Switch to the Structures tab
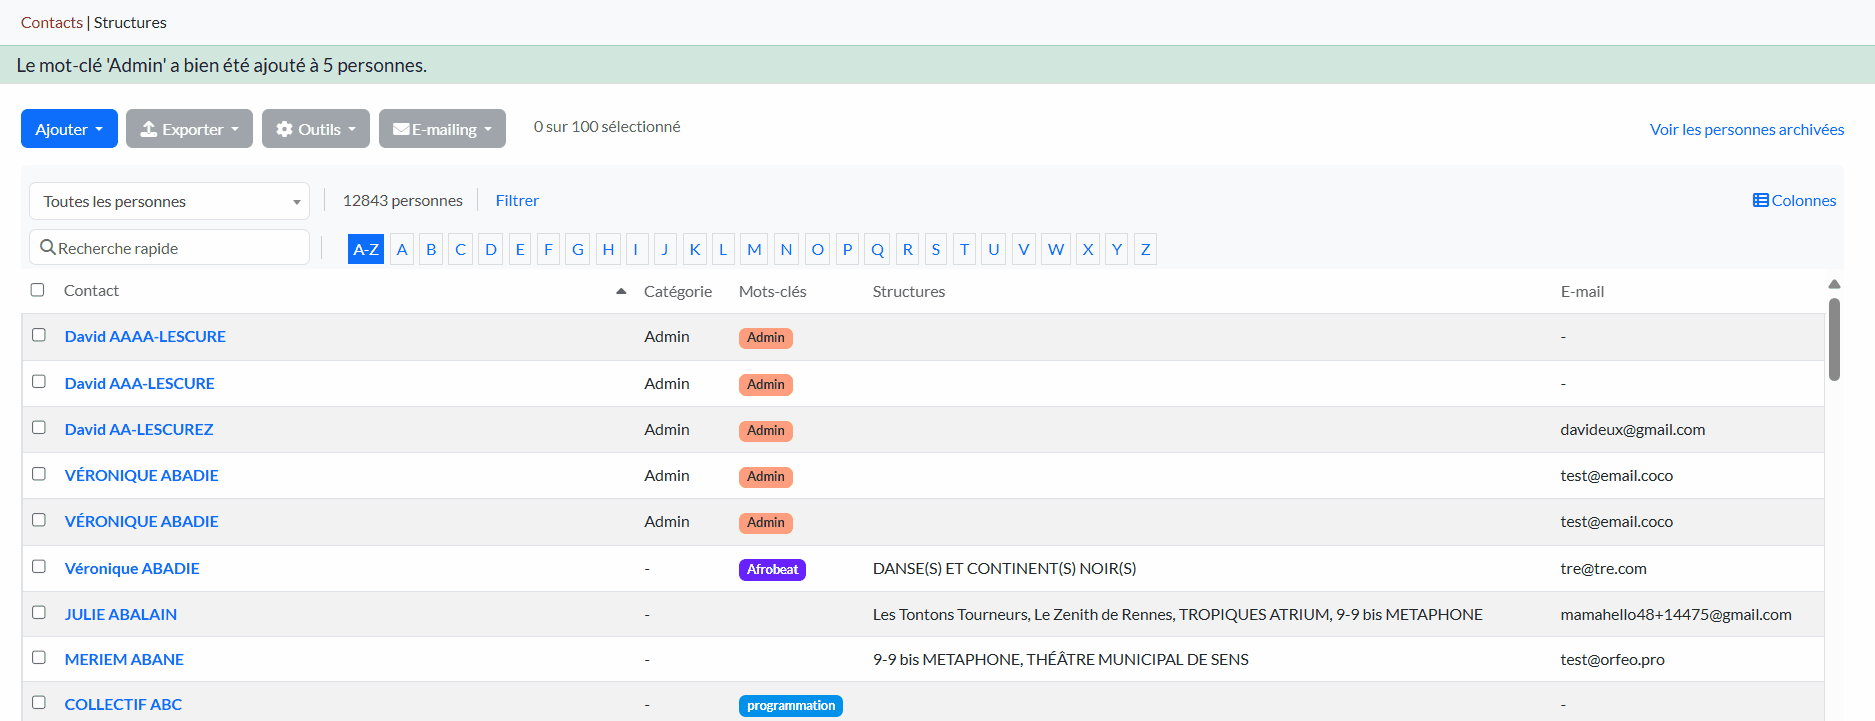 tap(130, 22)
